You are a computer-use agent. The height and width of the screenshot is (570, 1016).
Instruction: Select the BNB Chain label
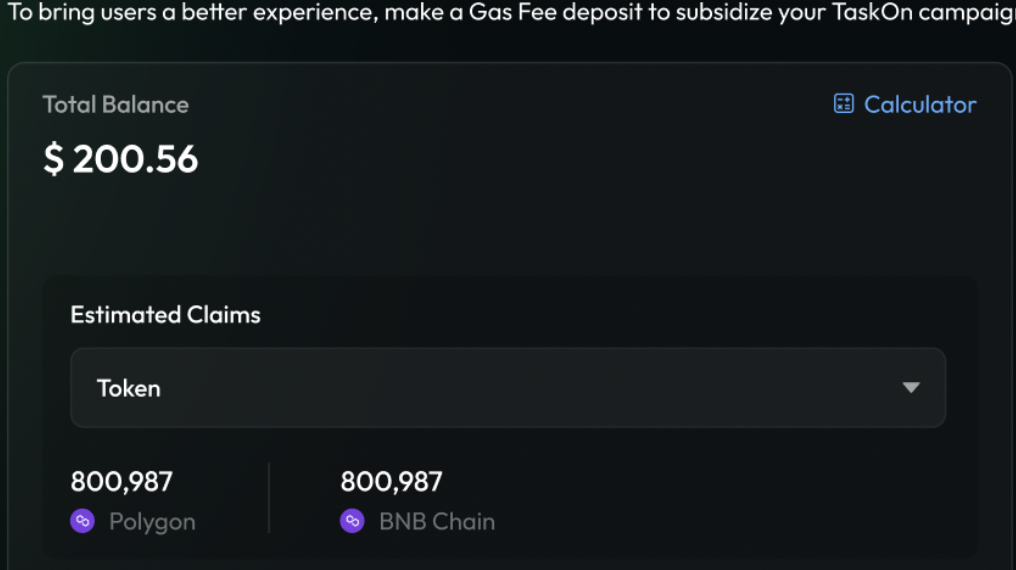[436, 522]
